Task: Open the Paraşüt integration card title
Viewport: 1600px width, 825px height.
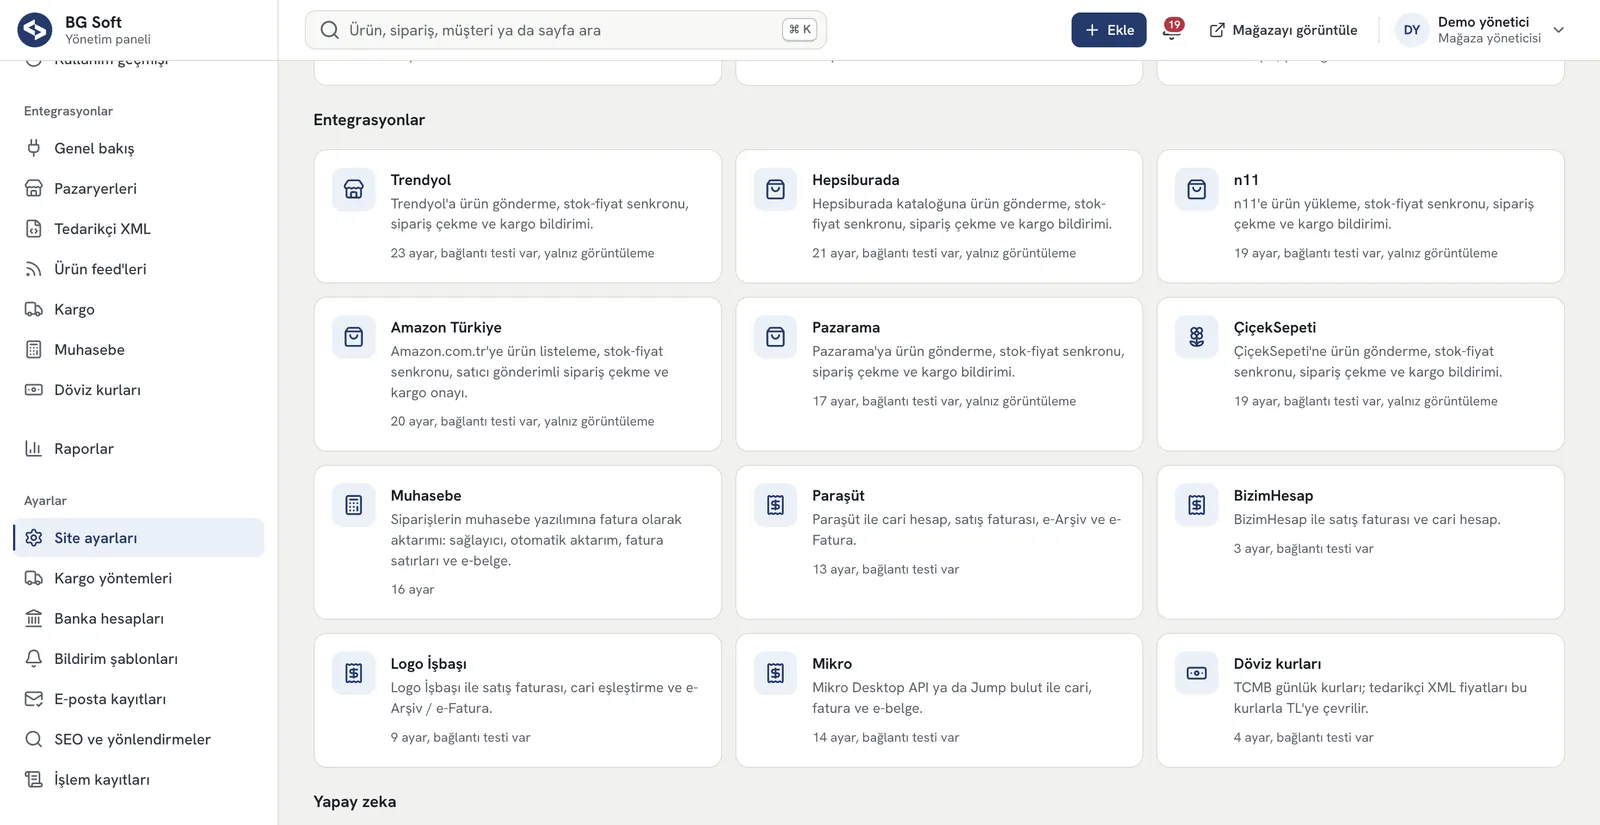Action: click(838, 496)
